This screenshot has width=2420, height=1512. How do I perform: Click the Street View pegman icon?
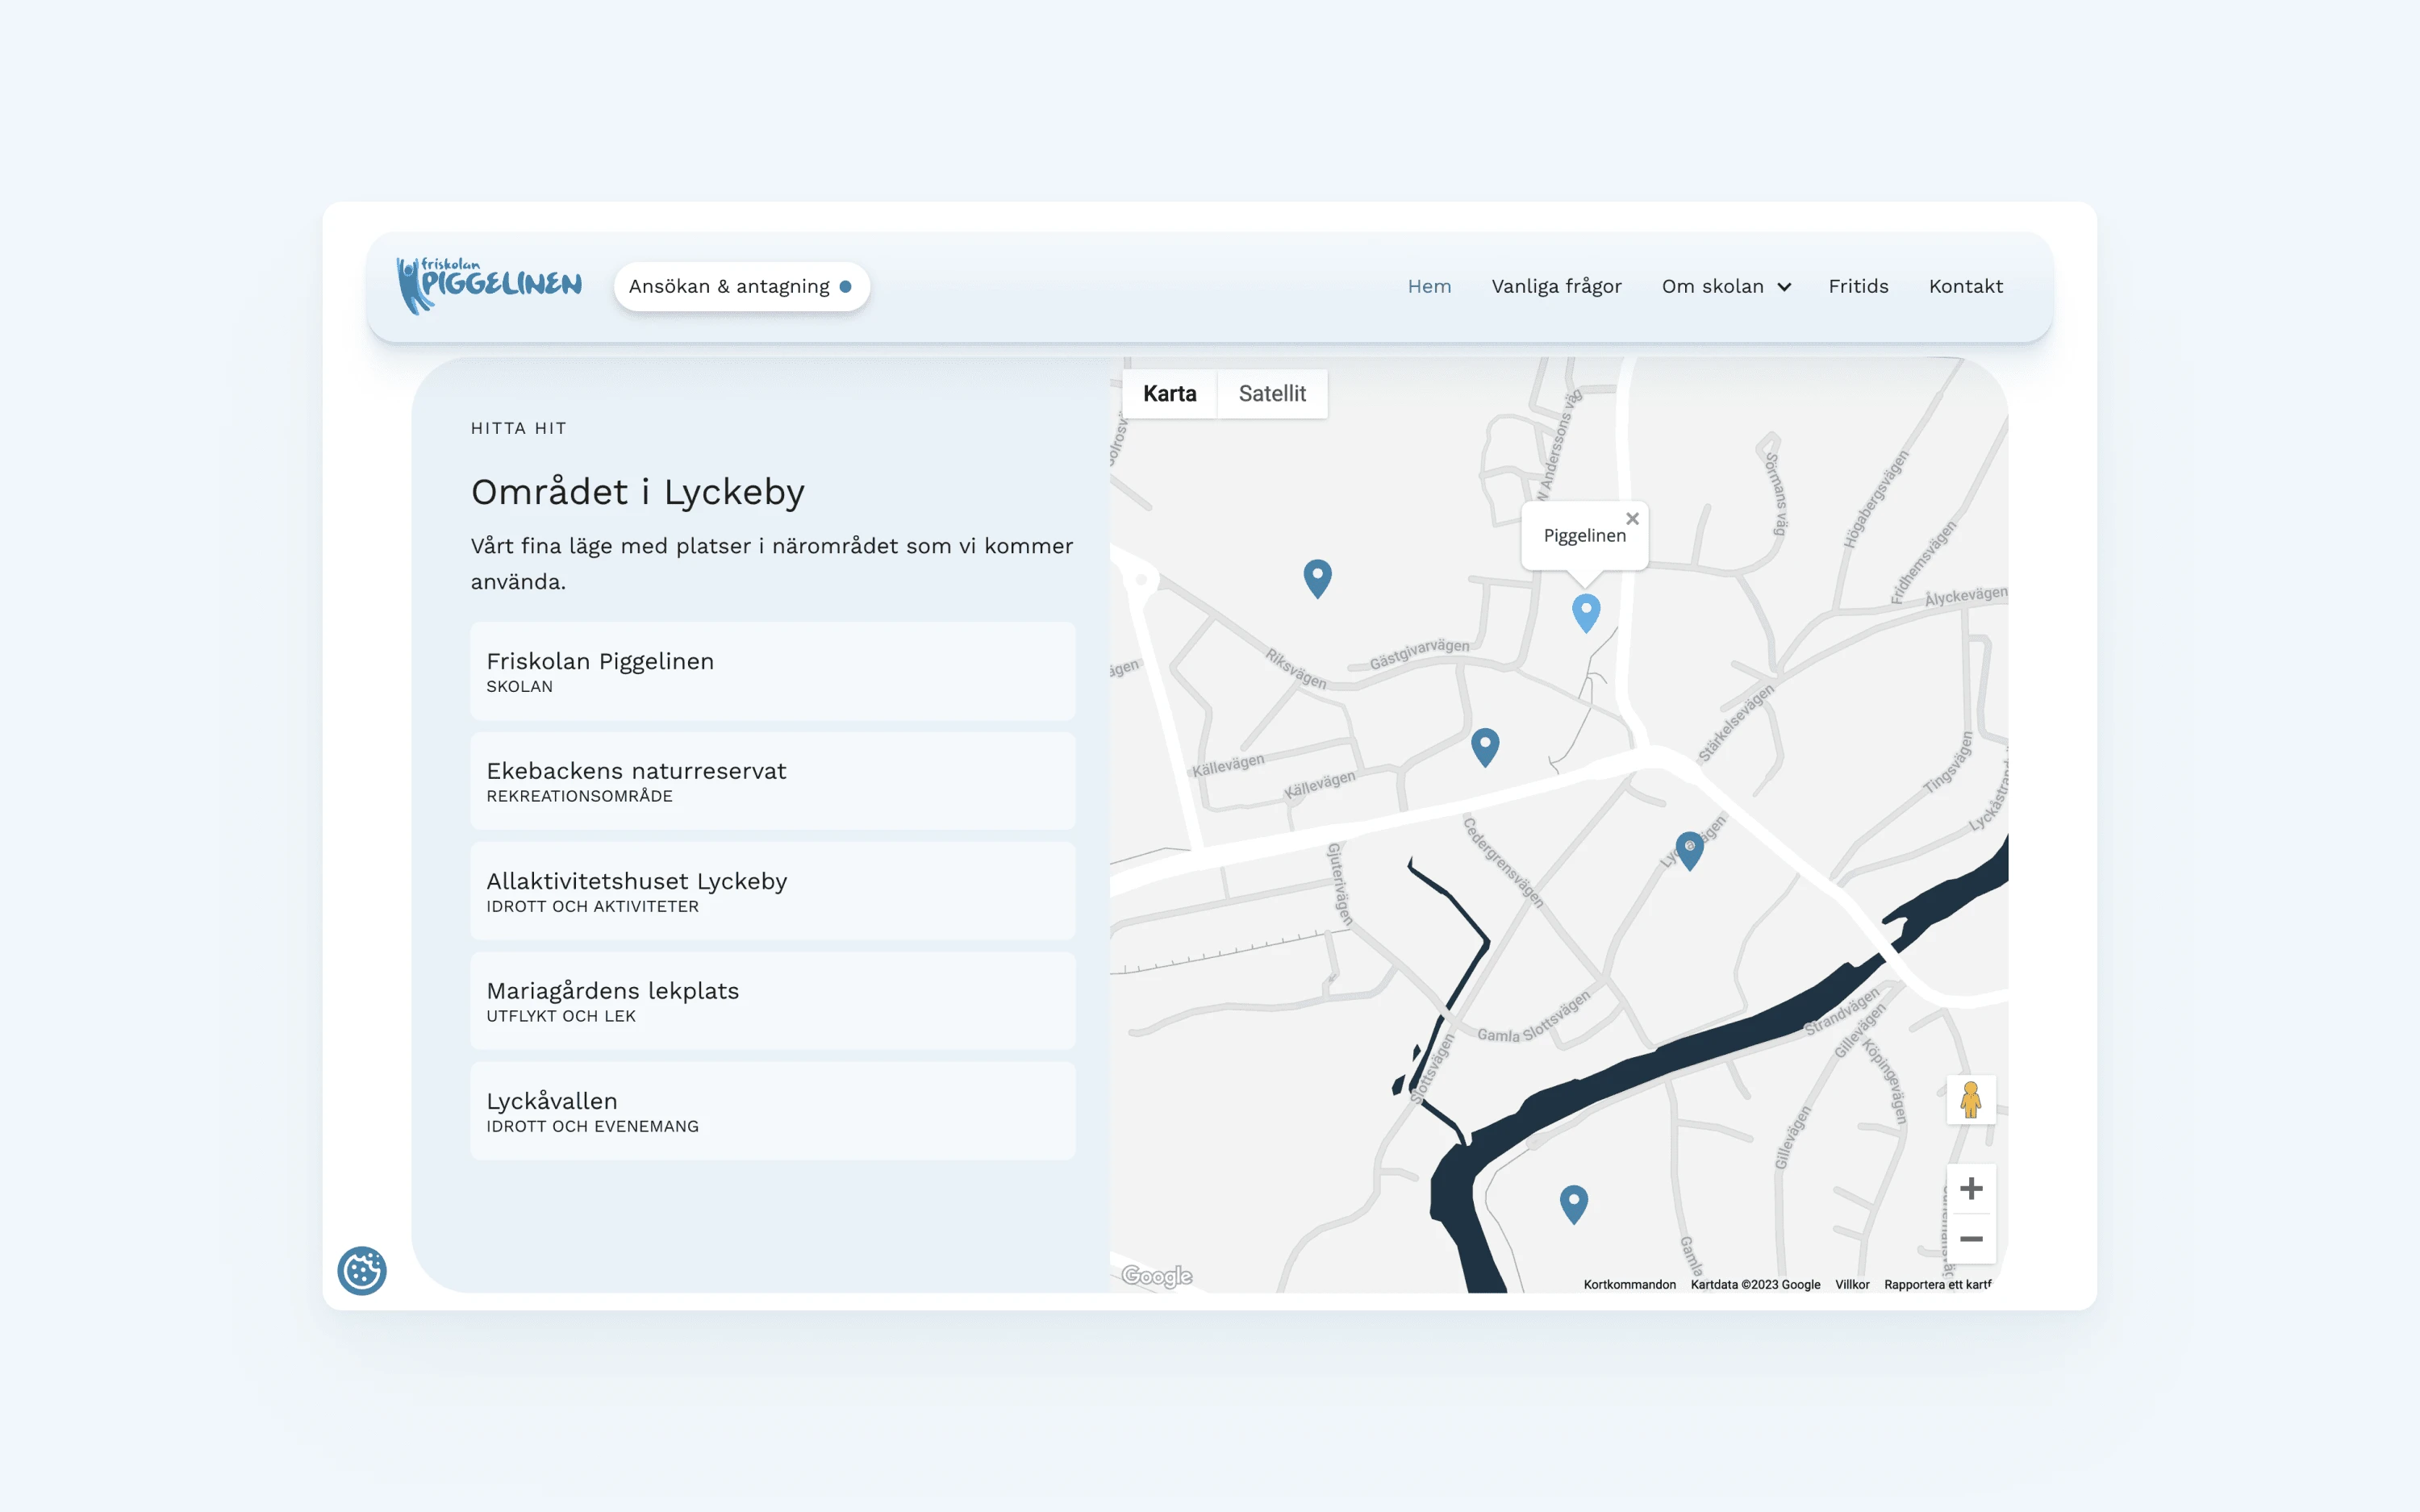click(1970, 1099)
